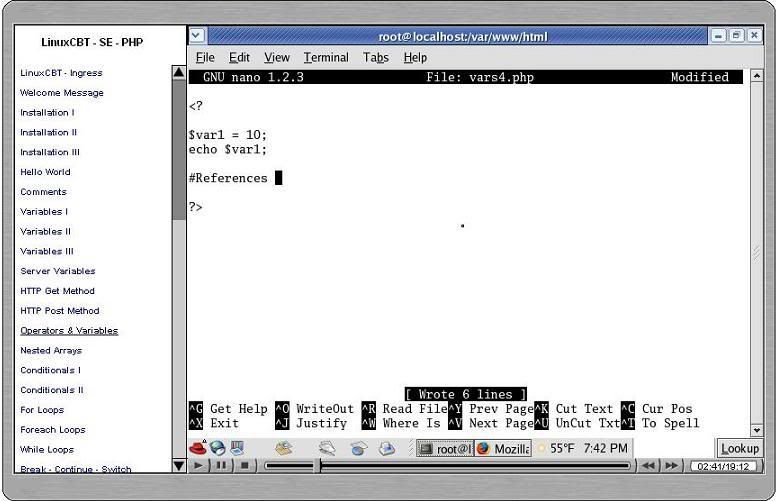Click the third panel launcher icon next to the globe
Viewport: 776px width, 501px height.
pyautogui.click(x=237, y=449)
